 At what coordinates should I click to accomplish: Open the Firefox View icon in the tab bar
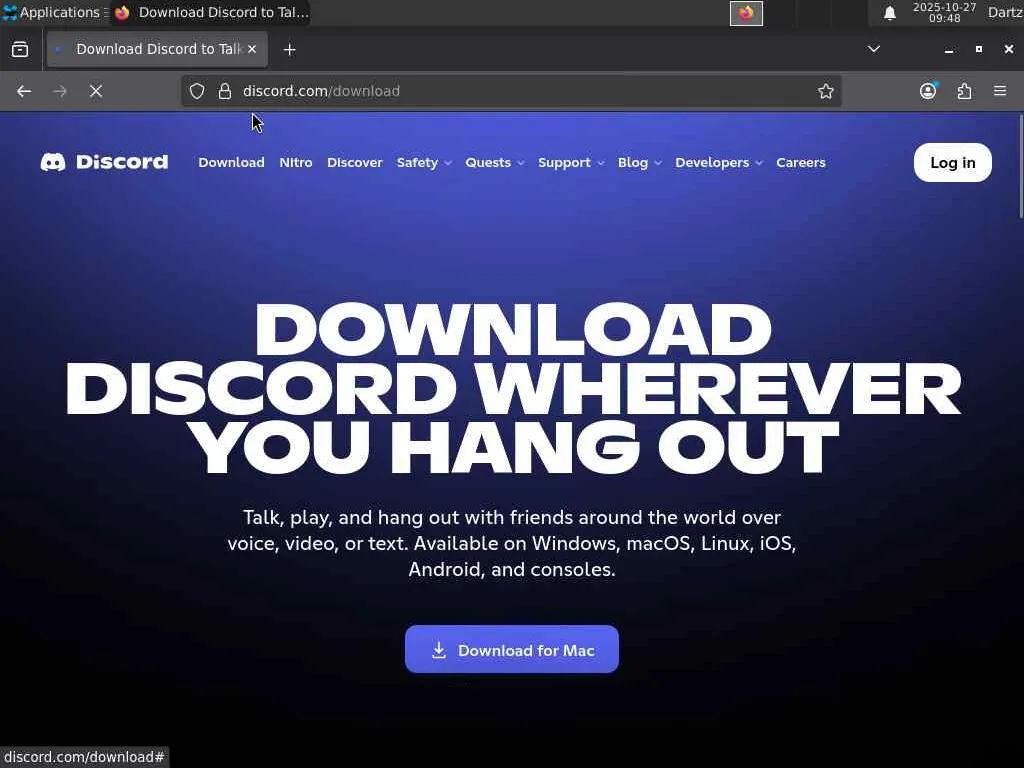pos(20,49)
